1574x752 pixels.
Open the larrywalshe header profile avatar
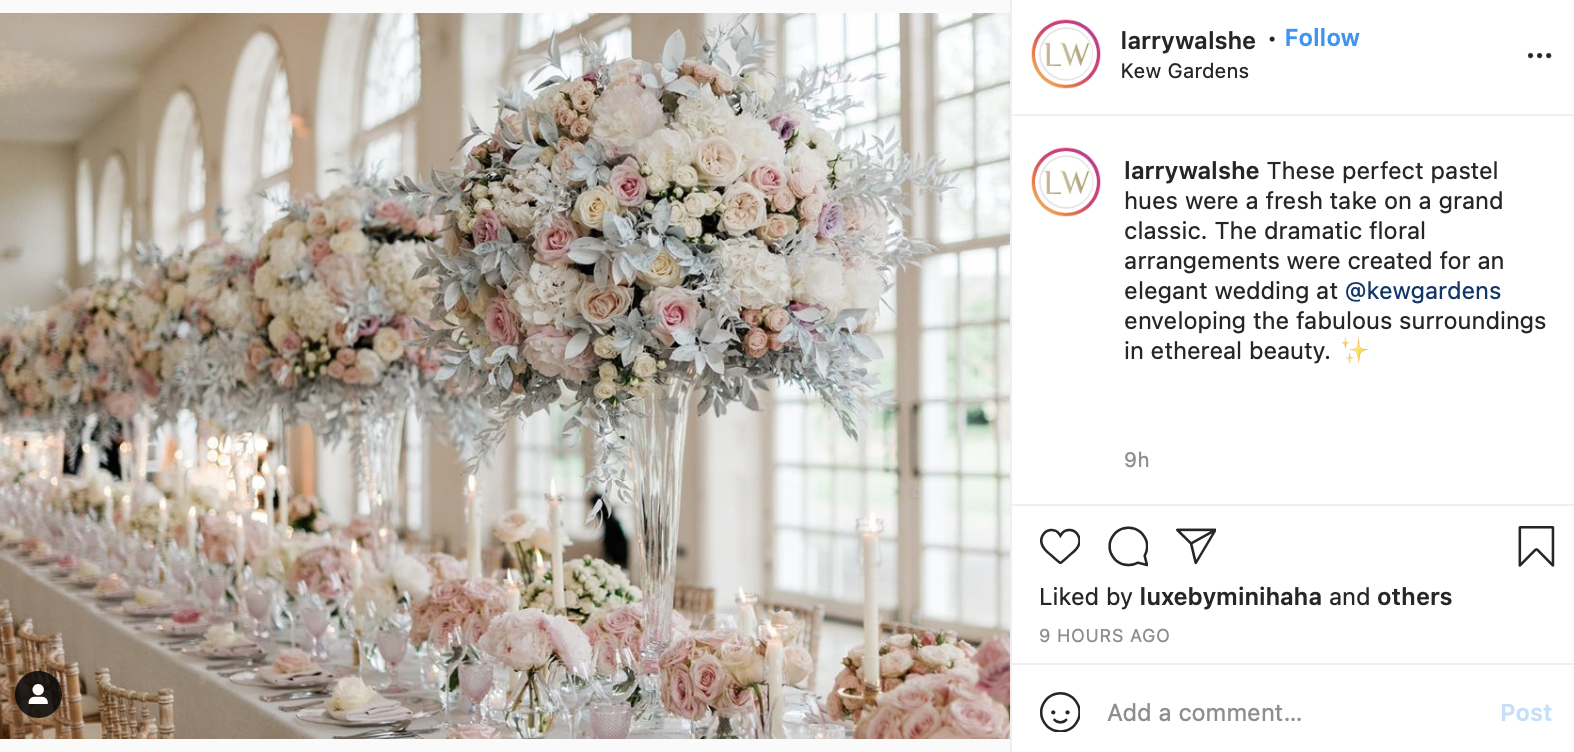(x=1066, y=54)
